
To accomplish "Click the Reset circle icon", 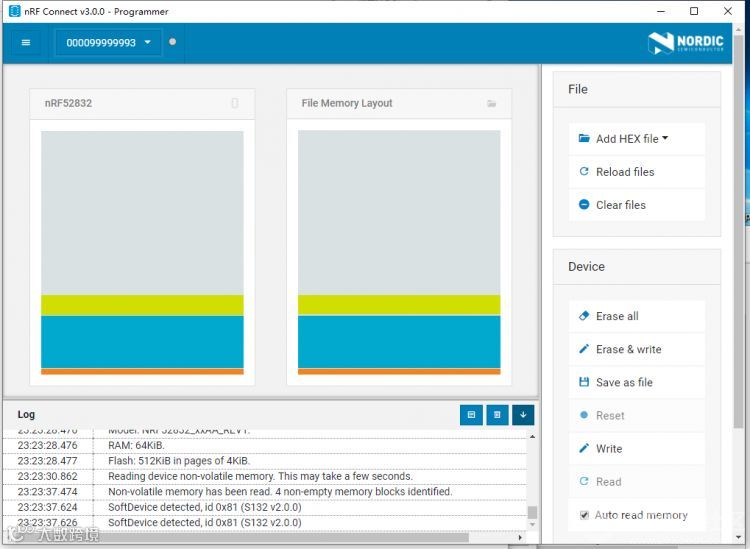I will pos(584,415).
